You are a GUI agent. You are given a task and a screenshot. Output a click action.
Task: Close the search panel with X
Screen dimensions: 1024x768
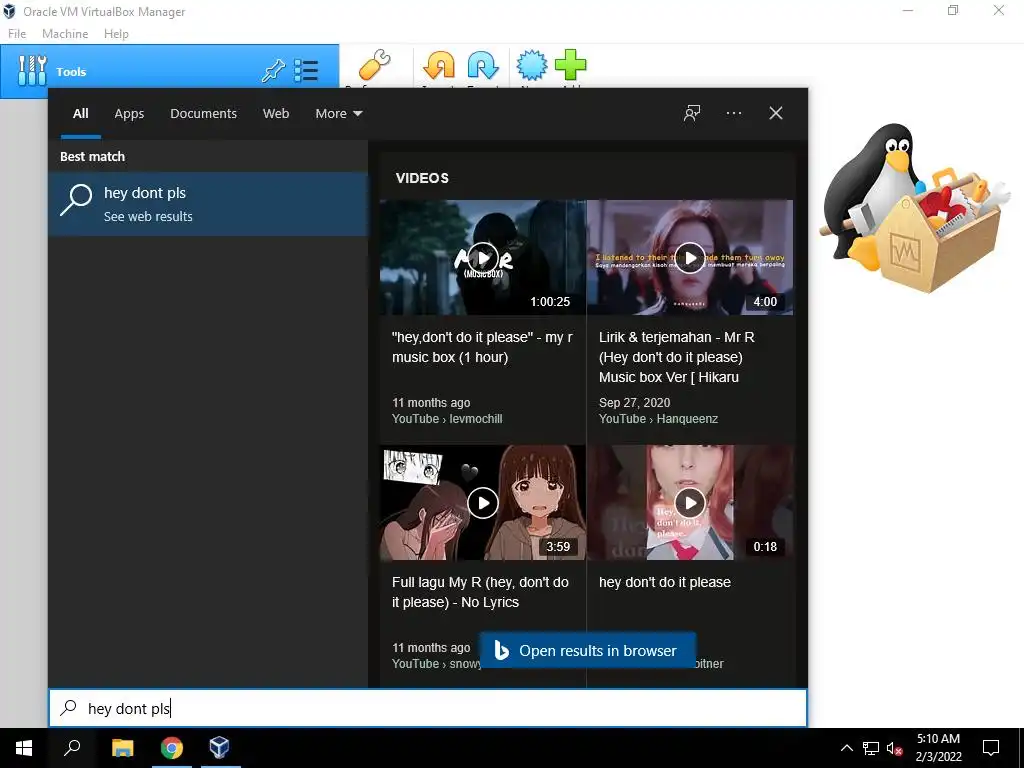(x=775, y=113)
